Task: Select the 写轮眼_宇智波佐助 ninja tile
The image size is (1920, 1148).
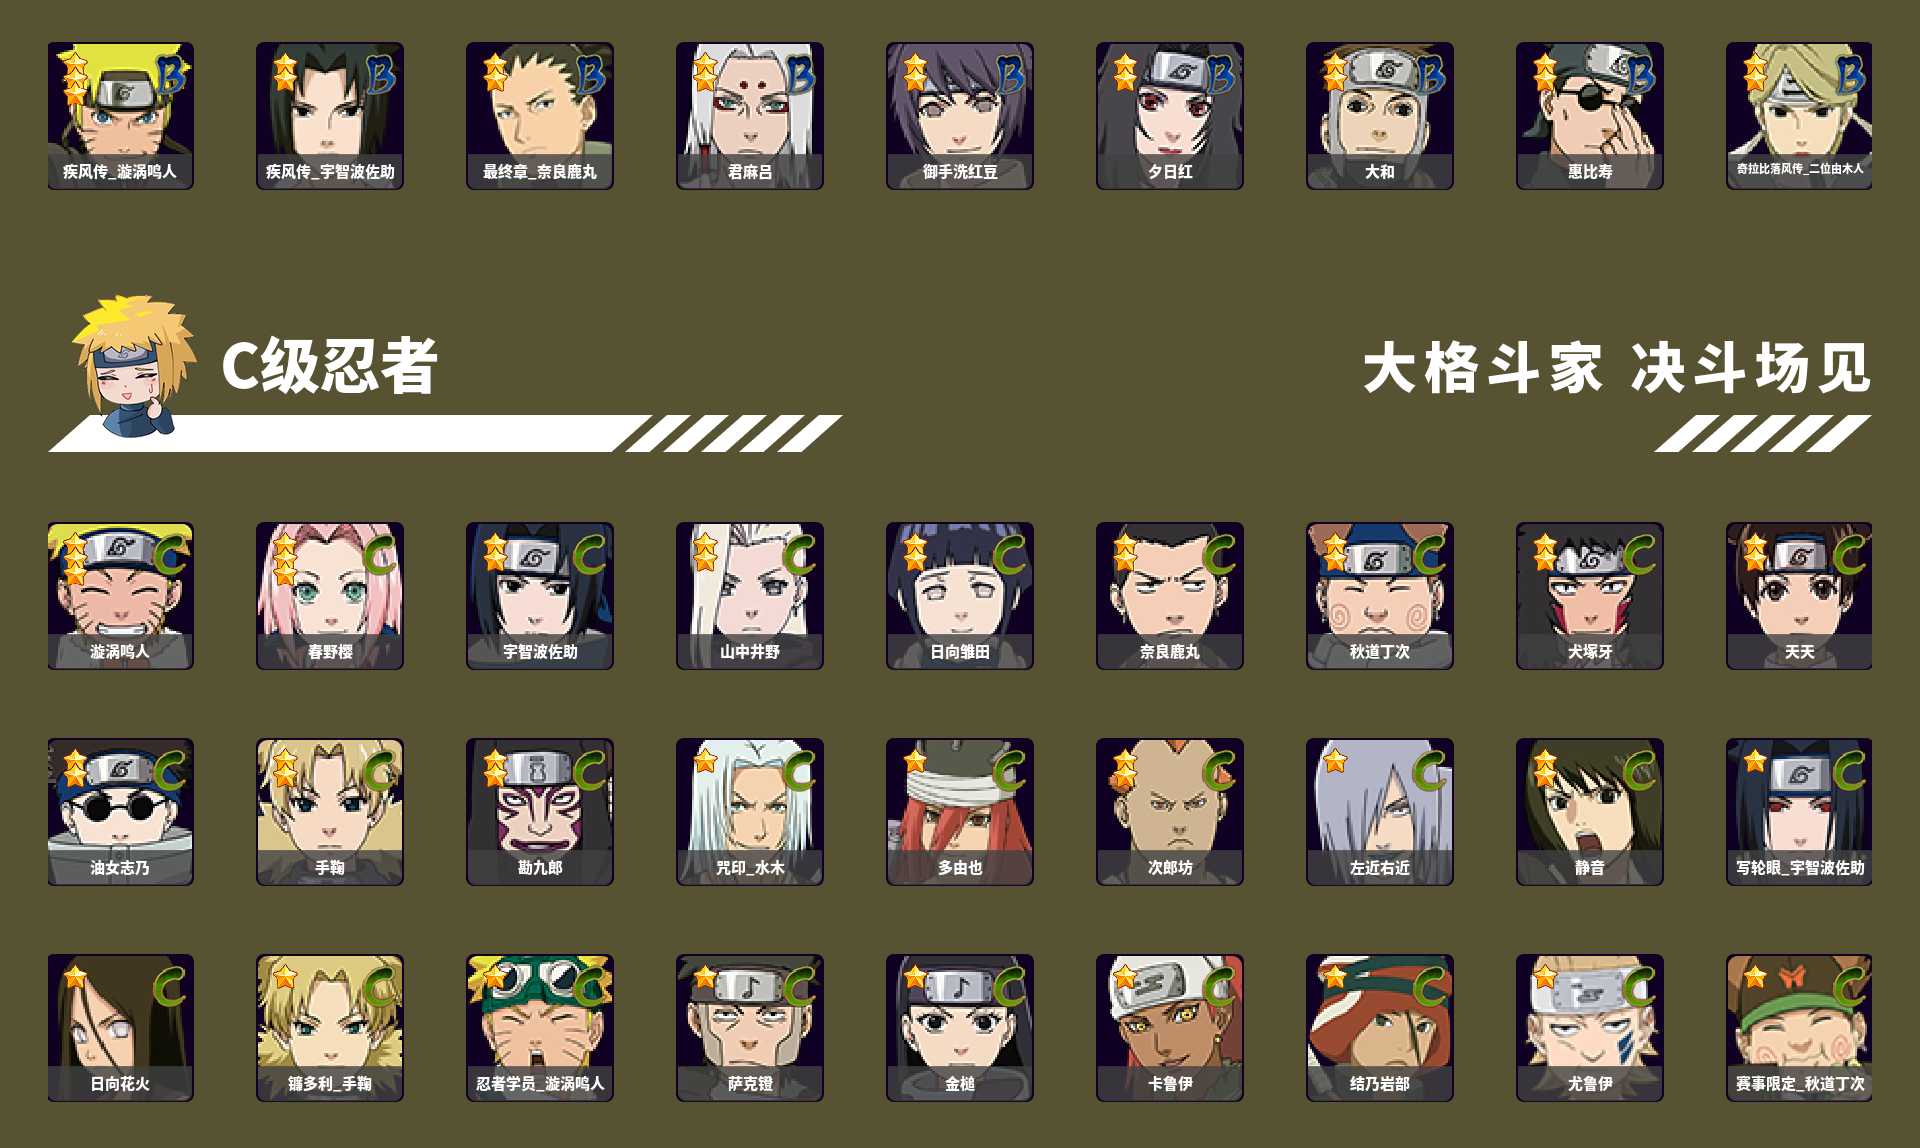Action: click(x=1799, y=812)
